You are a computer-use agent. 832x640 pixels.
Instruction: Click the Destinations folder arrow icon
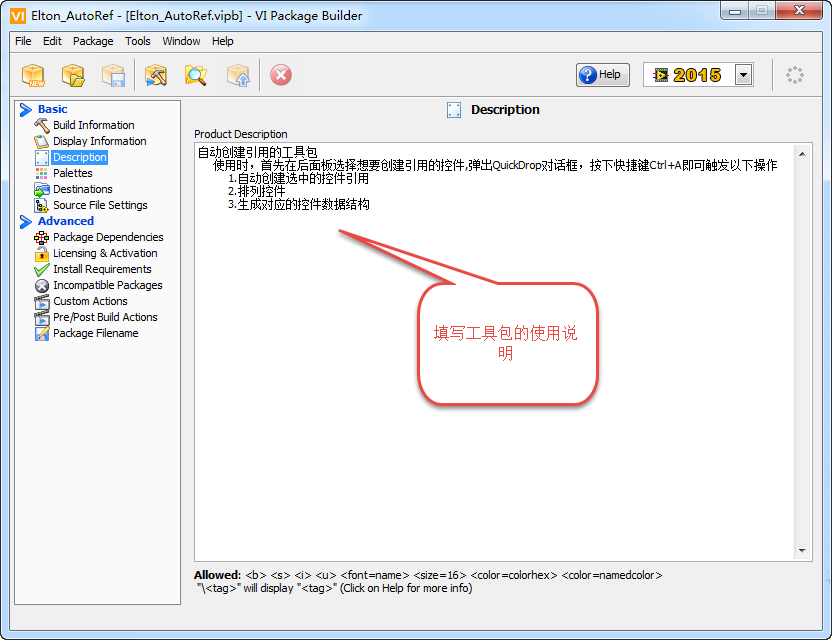(x=41, y=189)
